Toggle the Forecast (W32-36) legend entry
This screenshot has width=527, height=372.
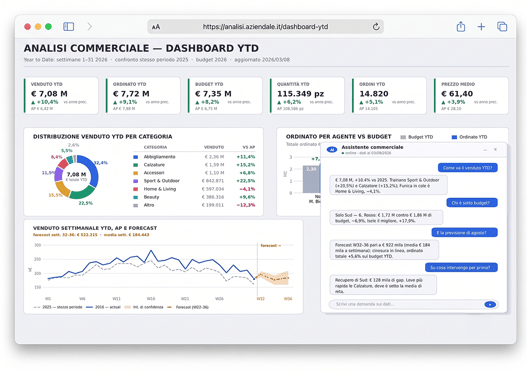click(188, 307)
